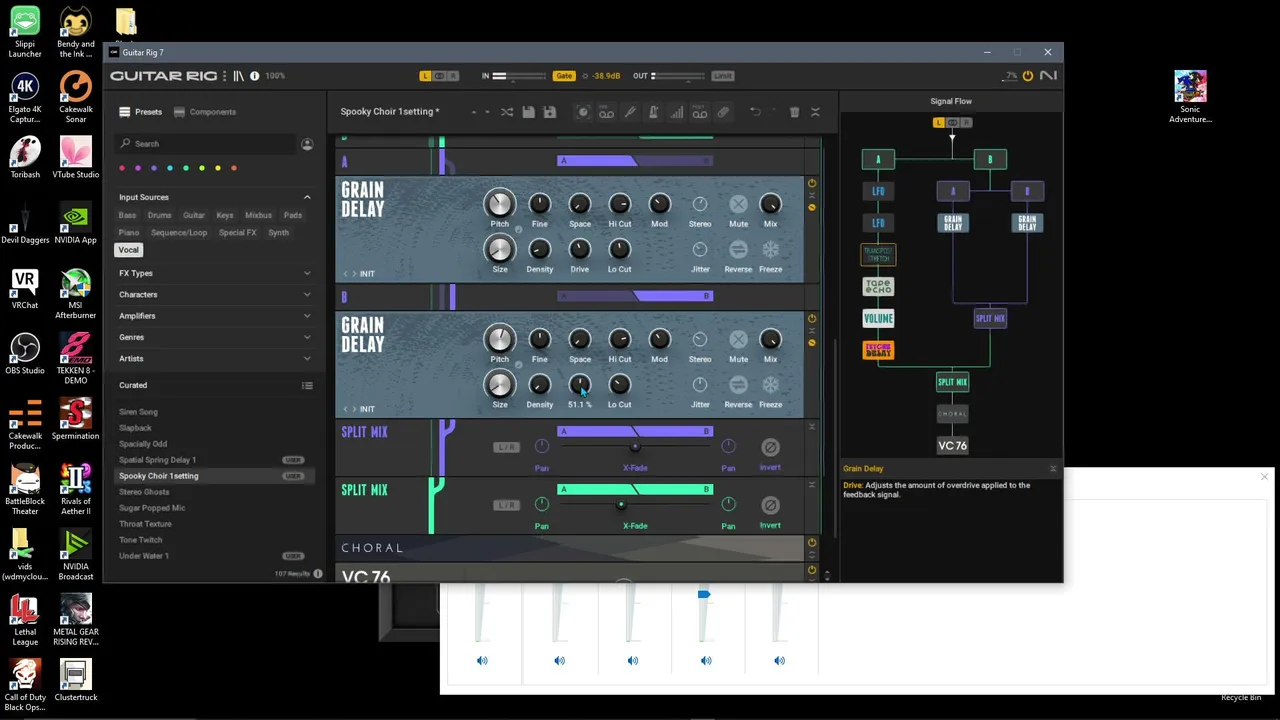The height and width of the screenshot is (720, 1280).
Task: Click the Invert icon on green Split Mix
Action: [770, 505]
